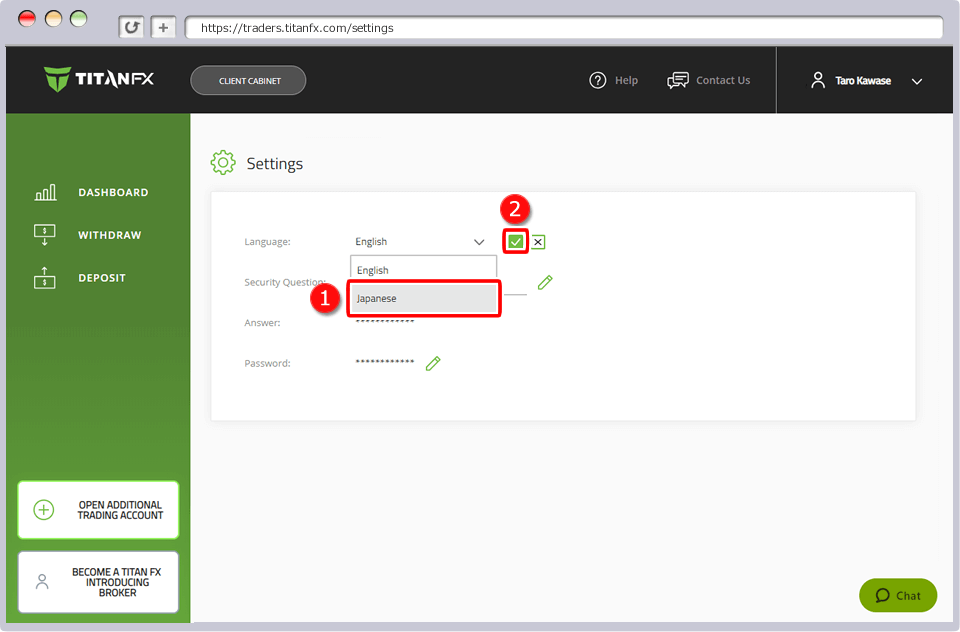Click the Settings gear icon
Image resolution: width=960 pixels, height=632 pixels.
tap(223, 163)
